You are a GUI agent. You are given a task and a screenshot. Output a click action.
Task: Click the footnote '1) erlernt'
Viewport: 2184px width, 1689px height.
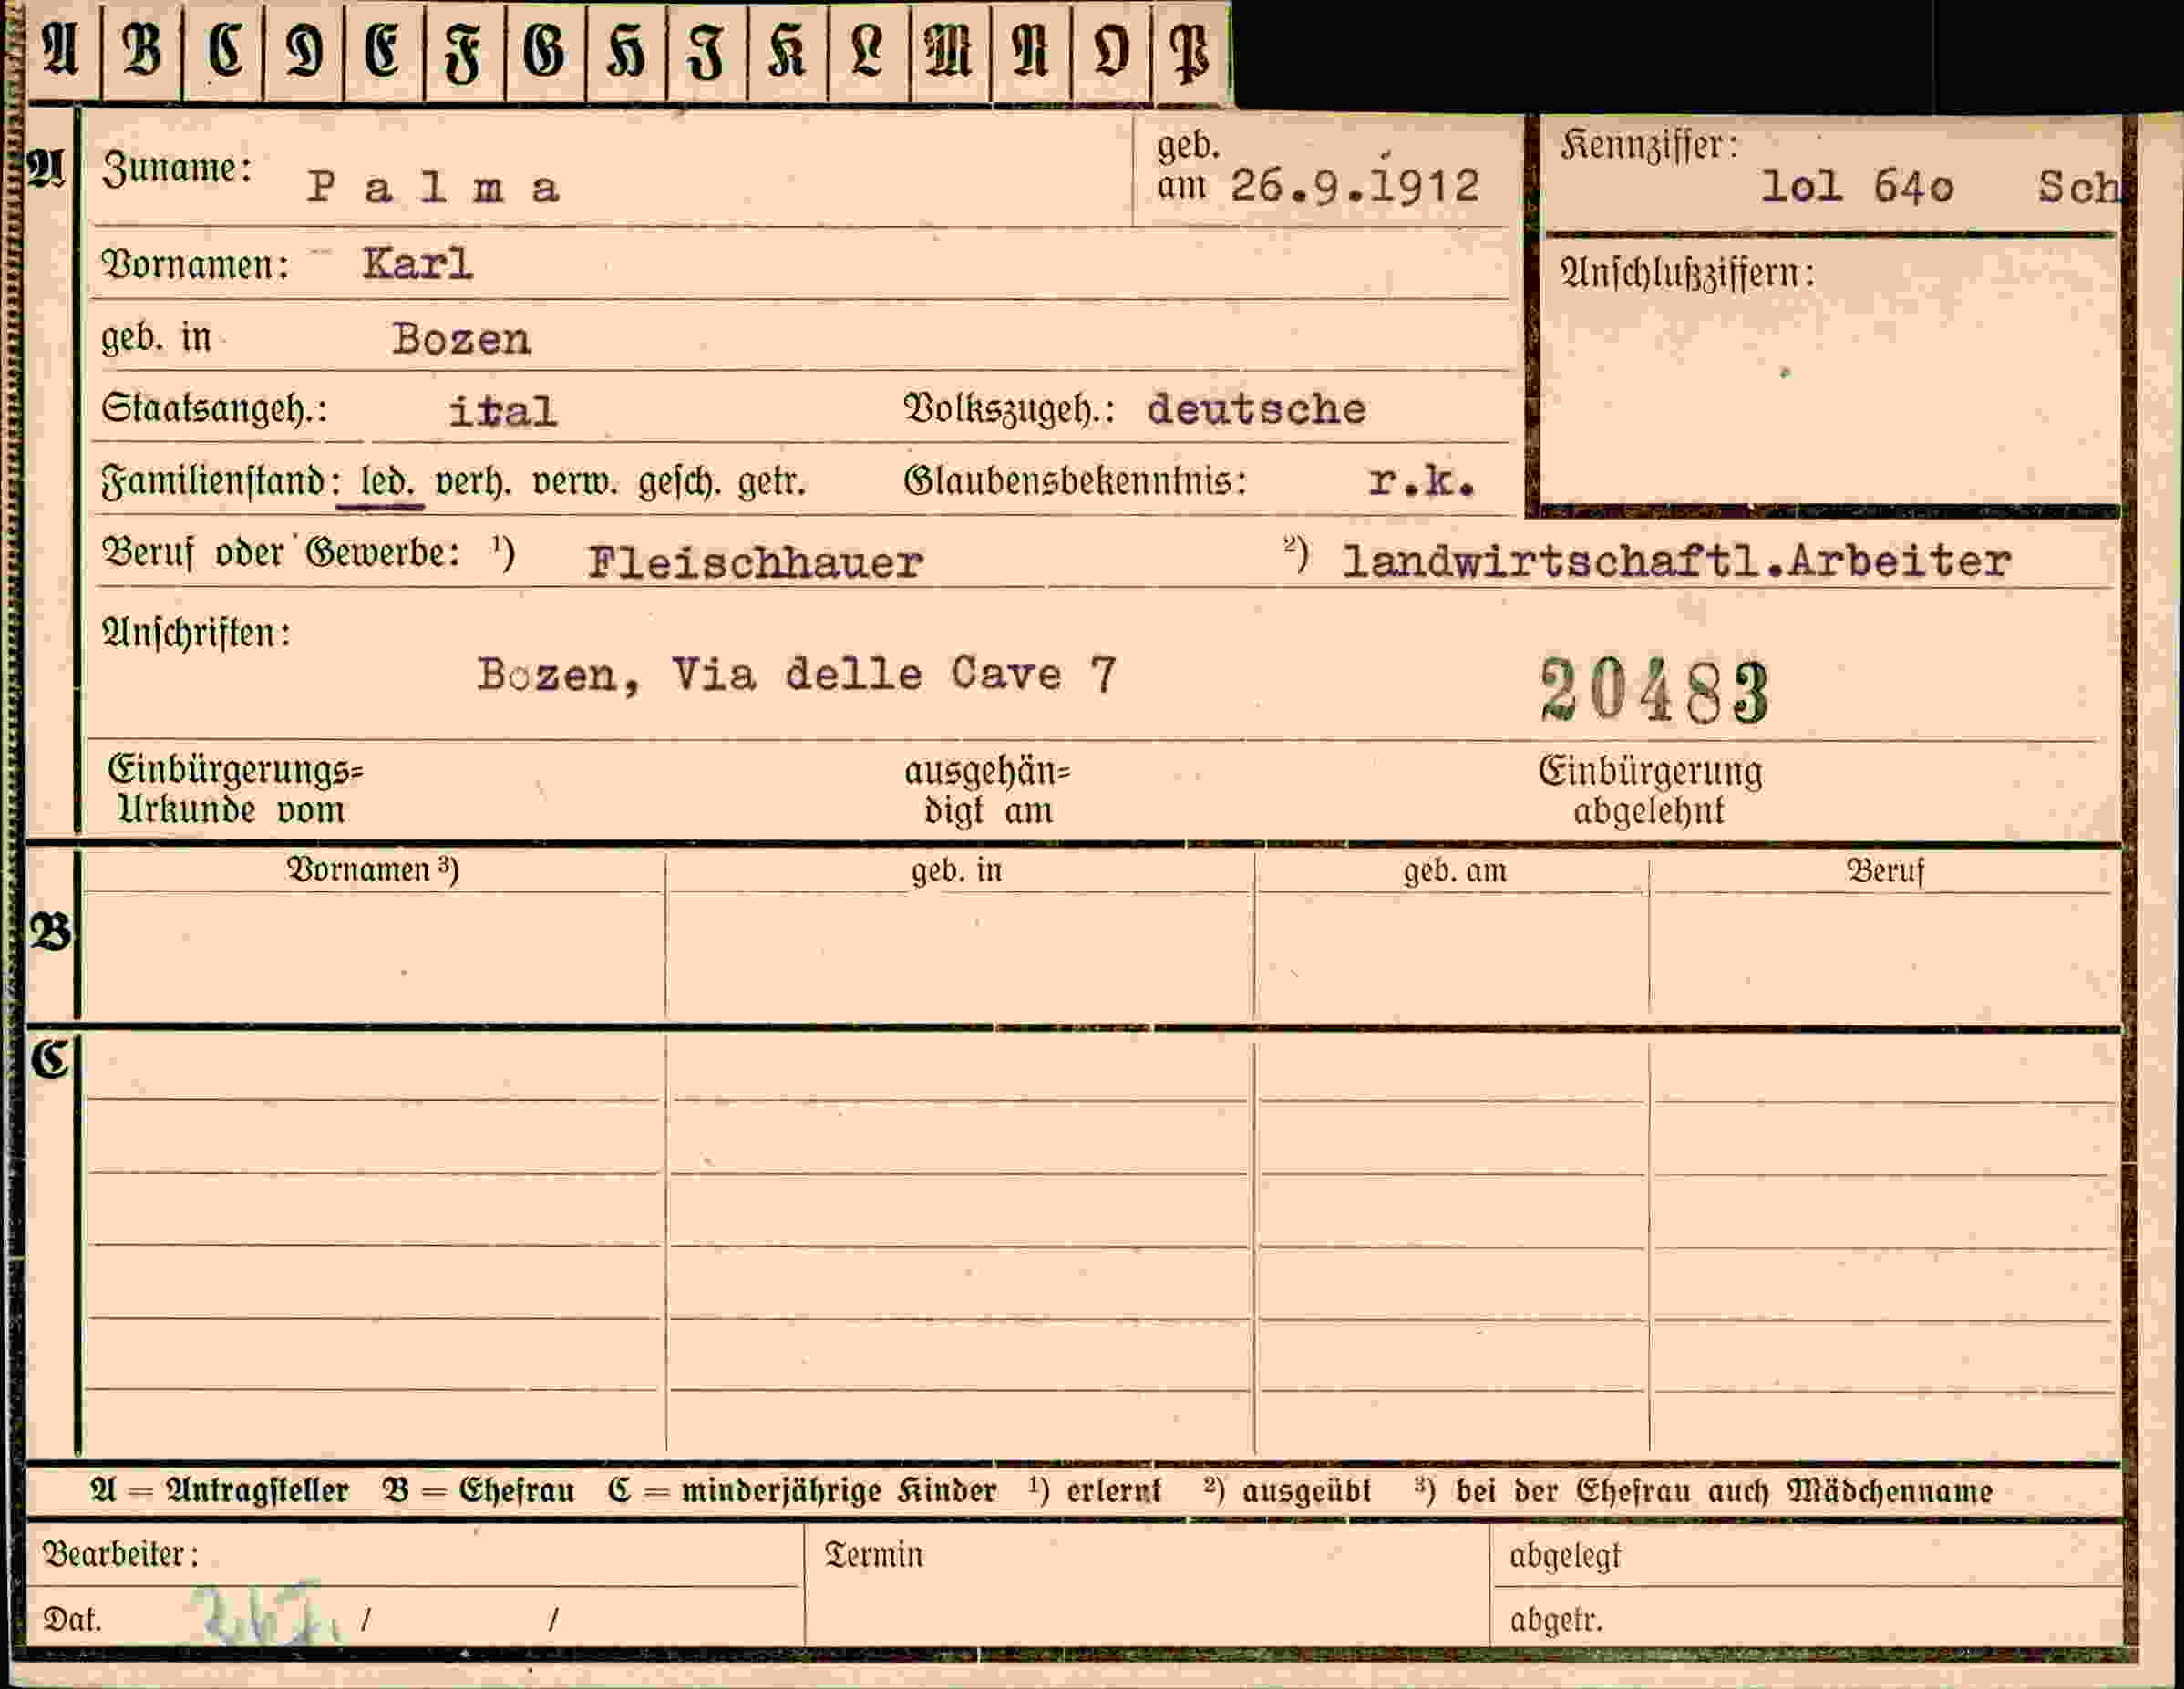(1095, 1491)
